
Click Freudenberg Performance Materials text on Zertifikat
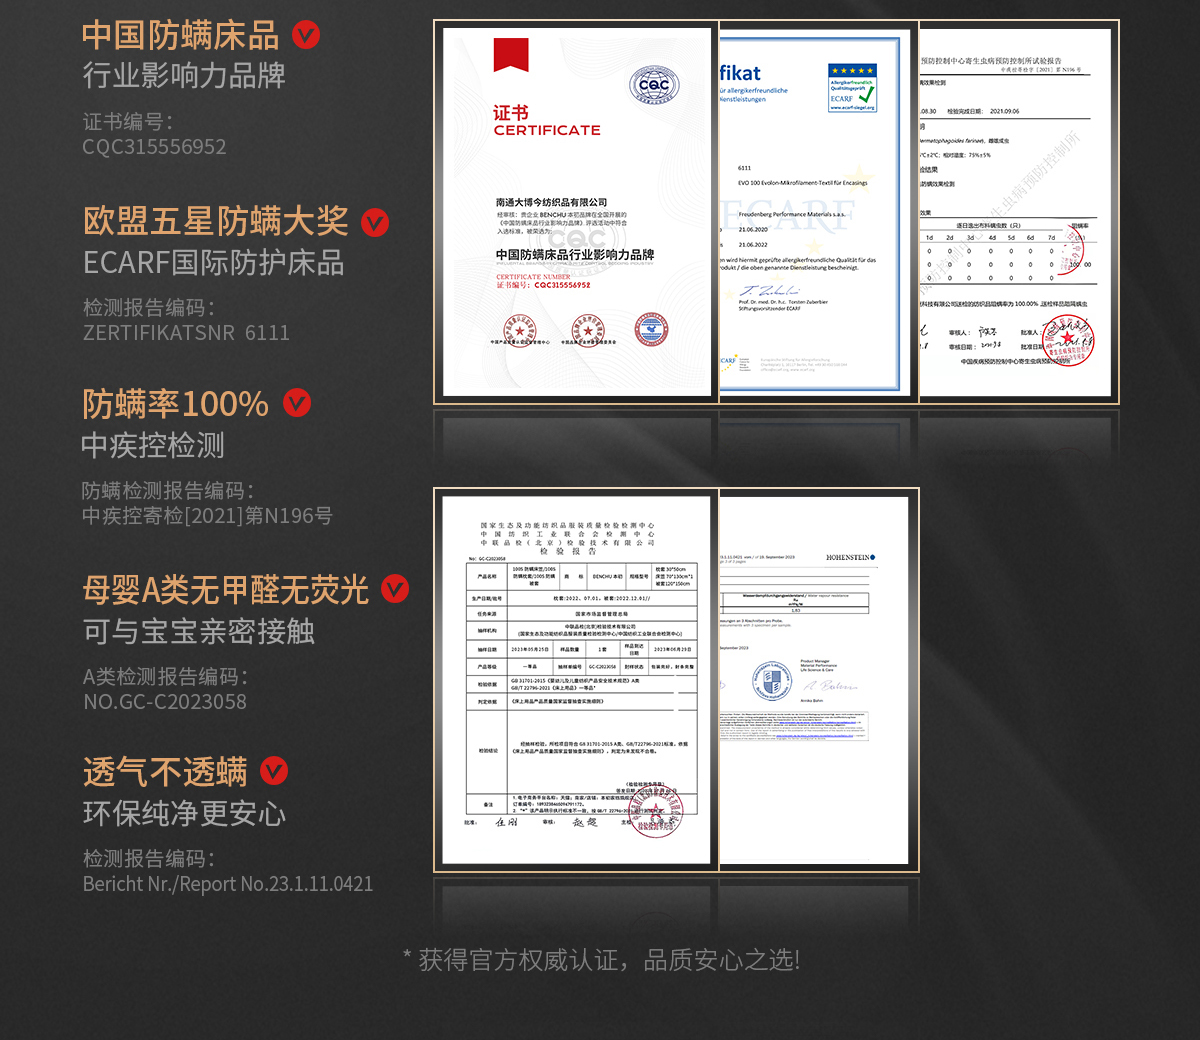792,214
